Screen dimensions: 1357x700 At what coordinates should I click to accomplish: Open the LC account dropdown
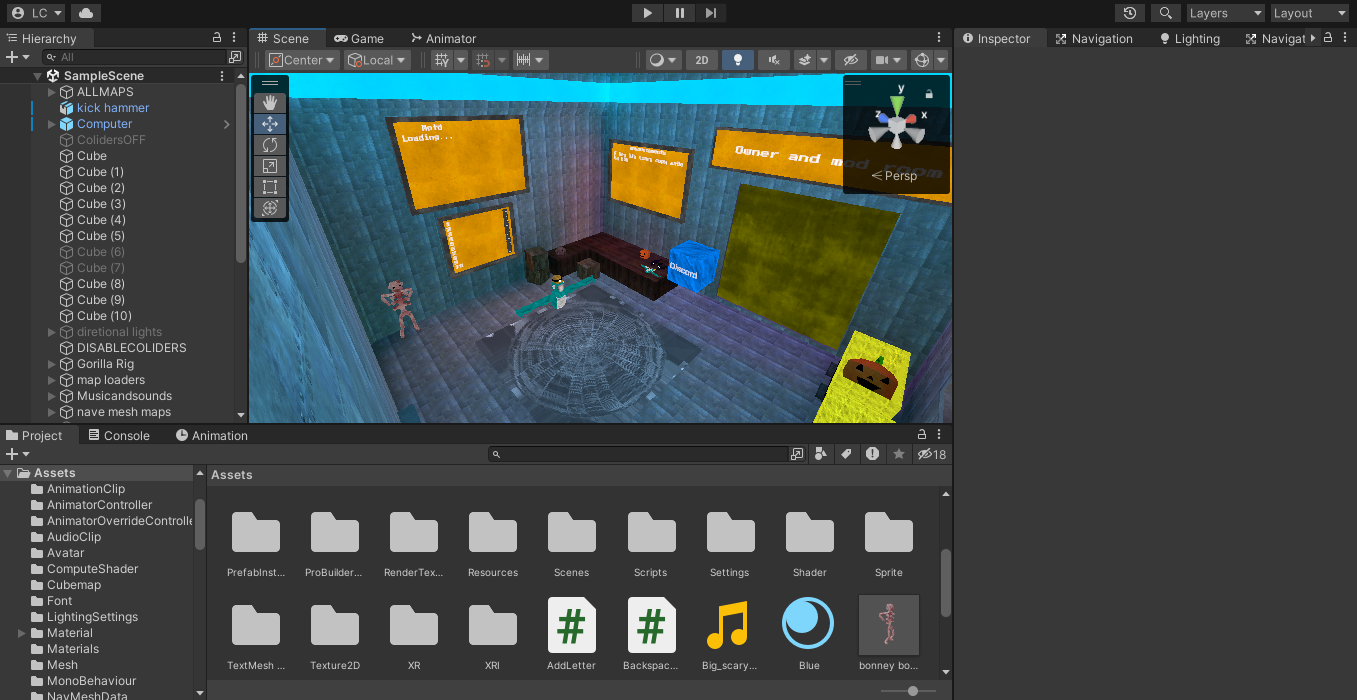click(x=37, y=13)
